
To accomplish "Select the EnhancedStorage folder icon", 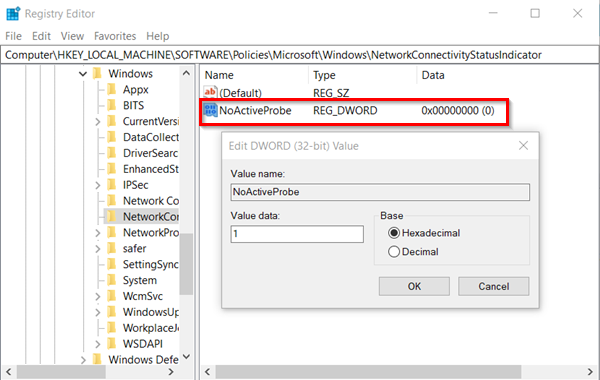I will click(x=112, y=169).
